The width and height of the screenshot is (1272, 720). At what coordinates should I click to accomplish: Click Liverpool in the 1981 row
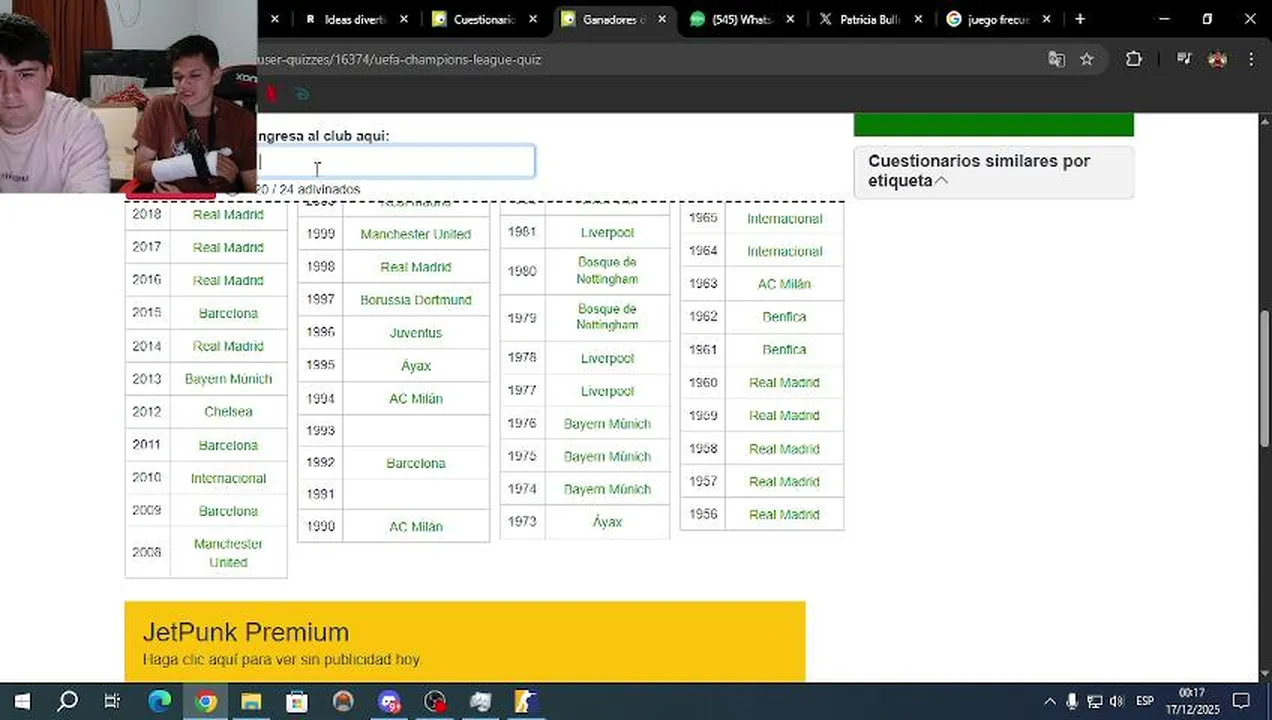click(x=607, y=233)
